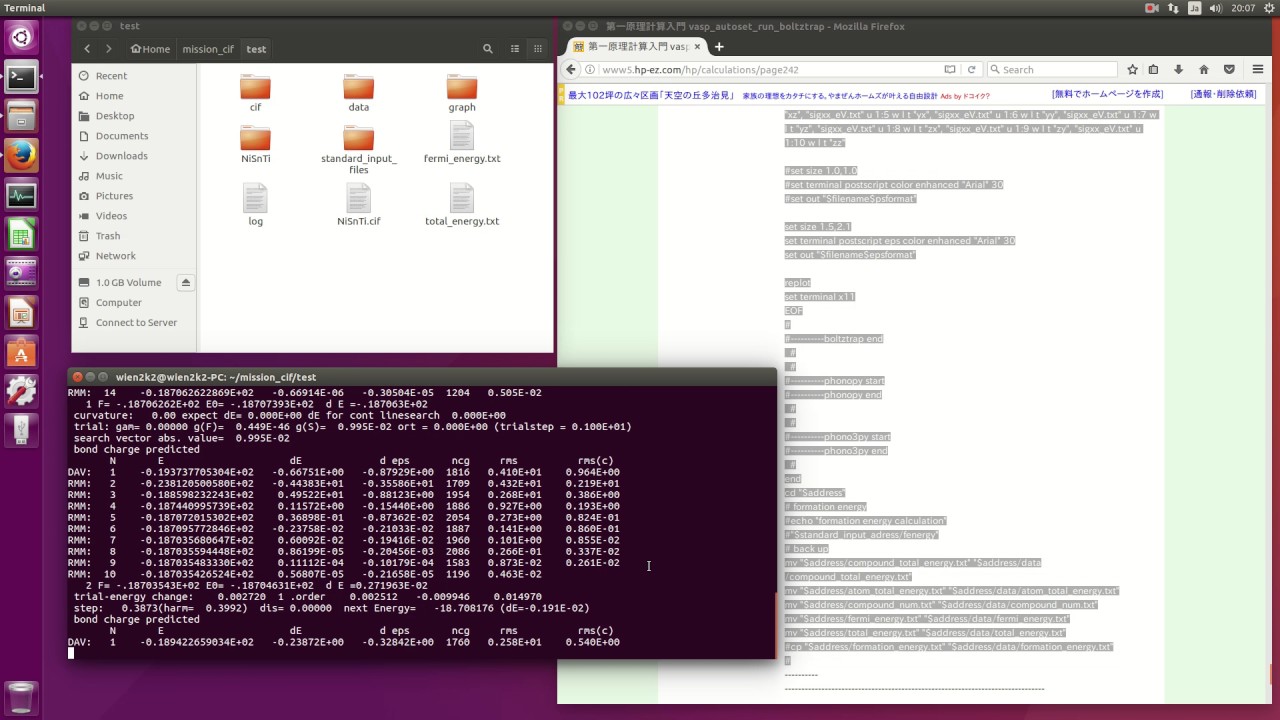1280x720 pixels.
Task: Open Firefox downloads arrow
Action: click(1178, 70)
